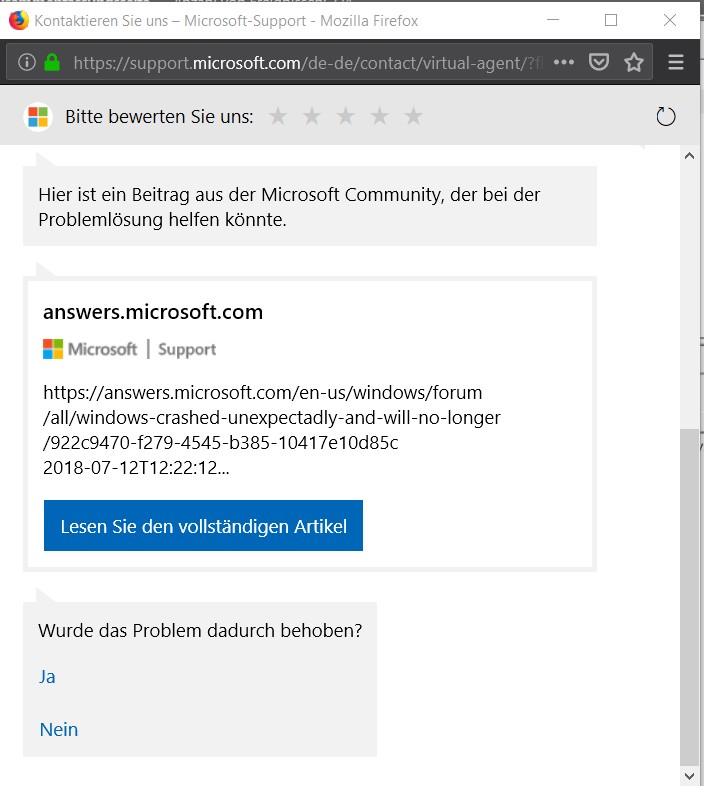
Task: Click the answers.microsoft.com card heading
Action: pos(153,312)
